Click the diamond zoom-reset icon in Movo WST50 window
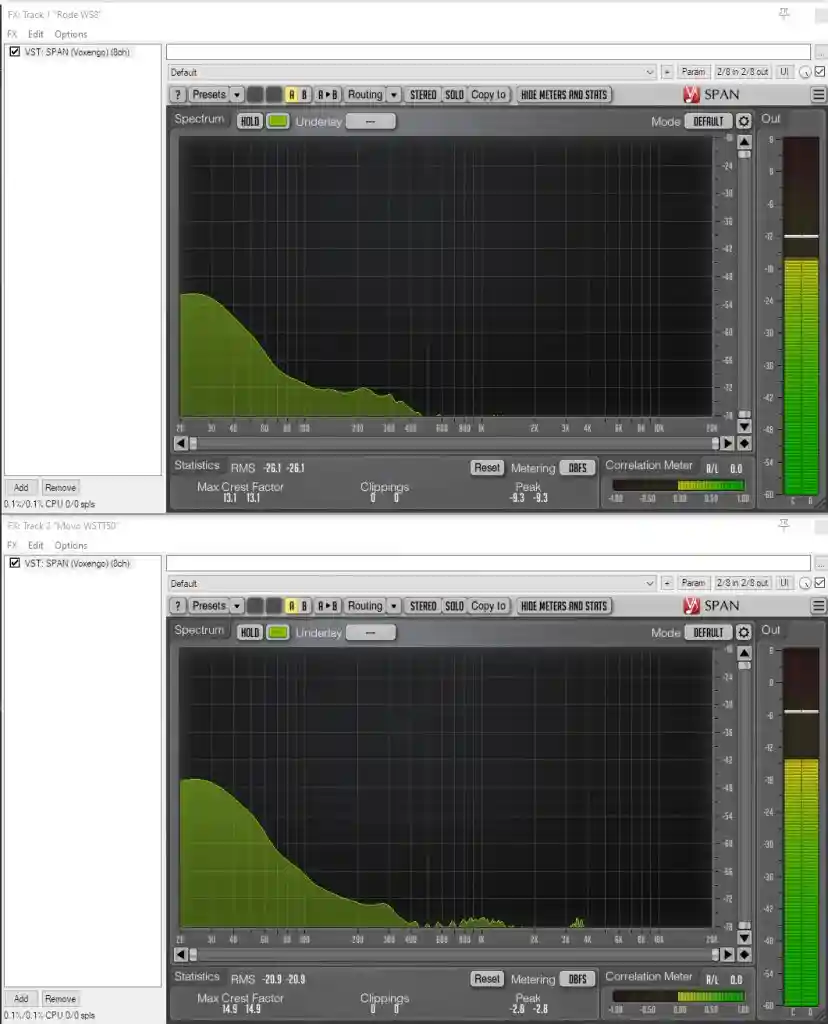 pyautogui.click(x=744, y=955)
